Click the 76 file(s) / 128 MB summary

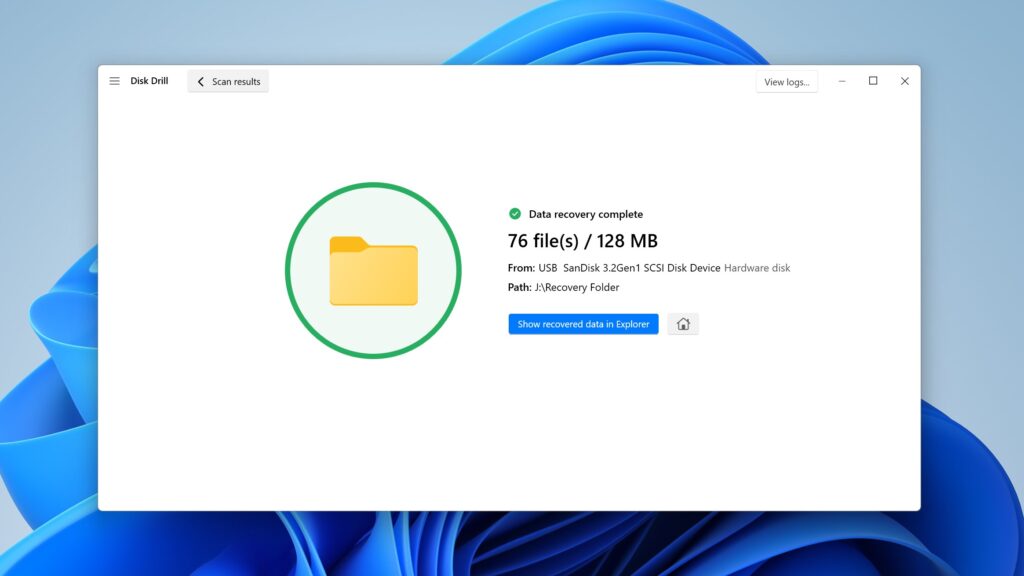click(583, 241)
